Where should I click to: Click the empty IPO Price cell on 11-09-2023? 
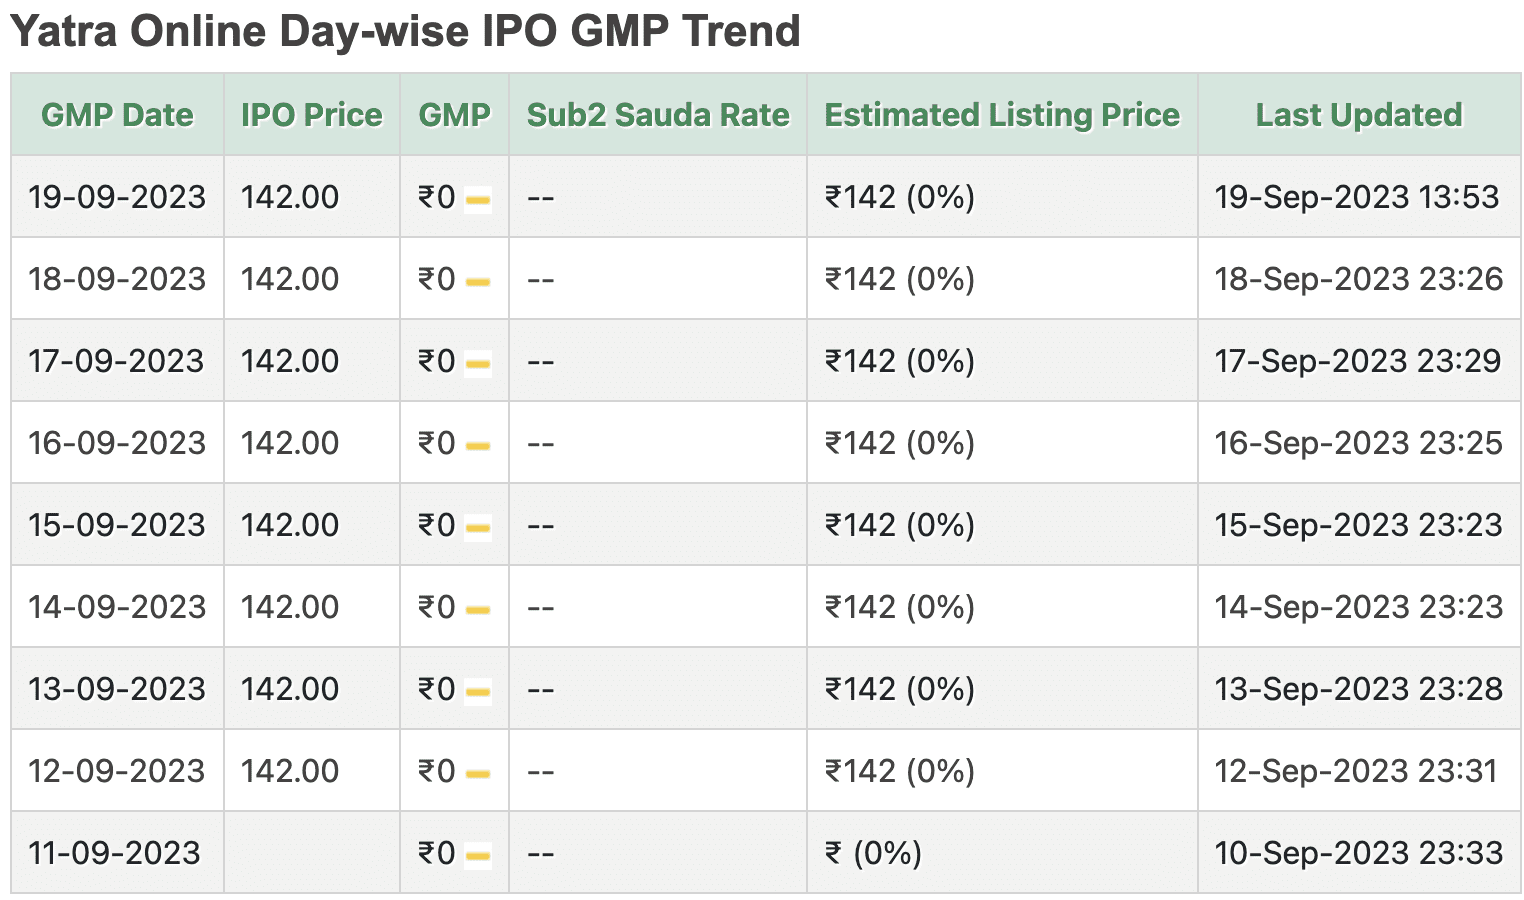(x=311, y=853)
